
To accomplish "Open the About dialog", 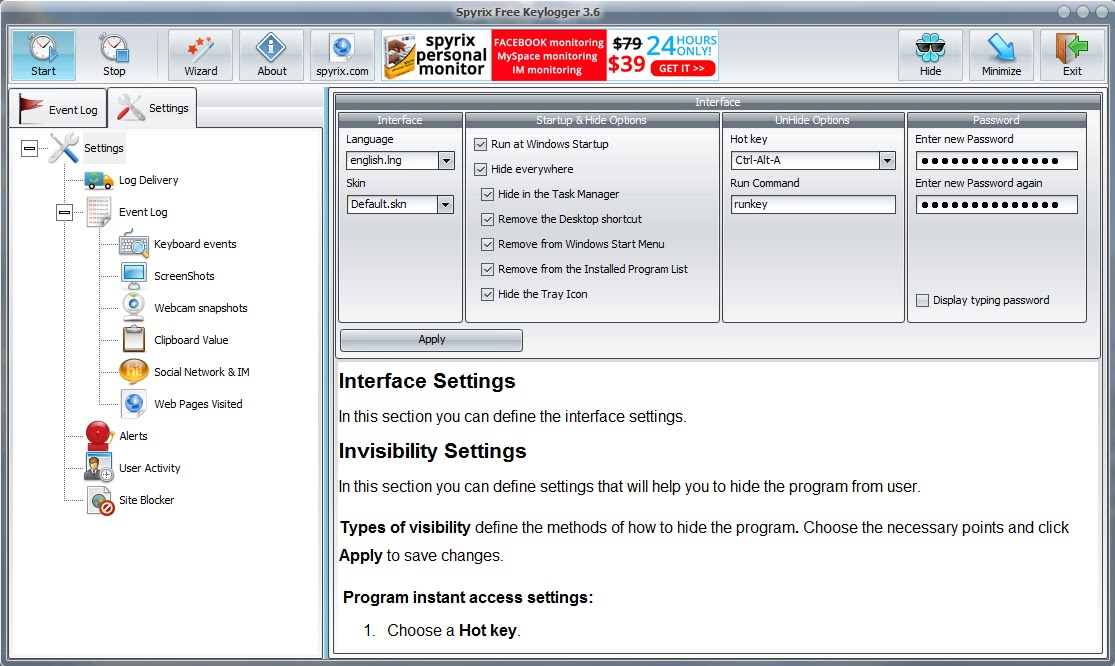I will (x=272, y=55).
